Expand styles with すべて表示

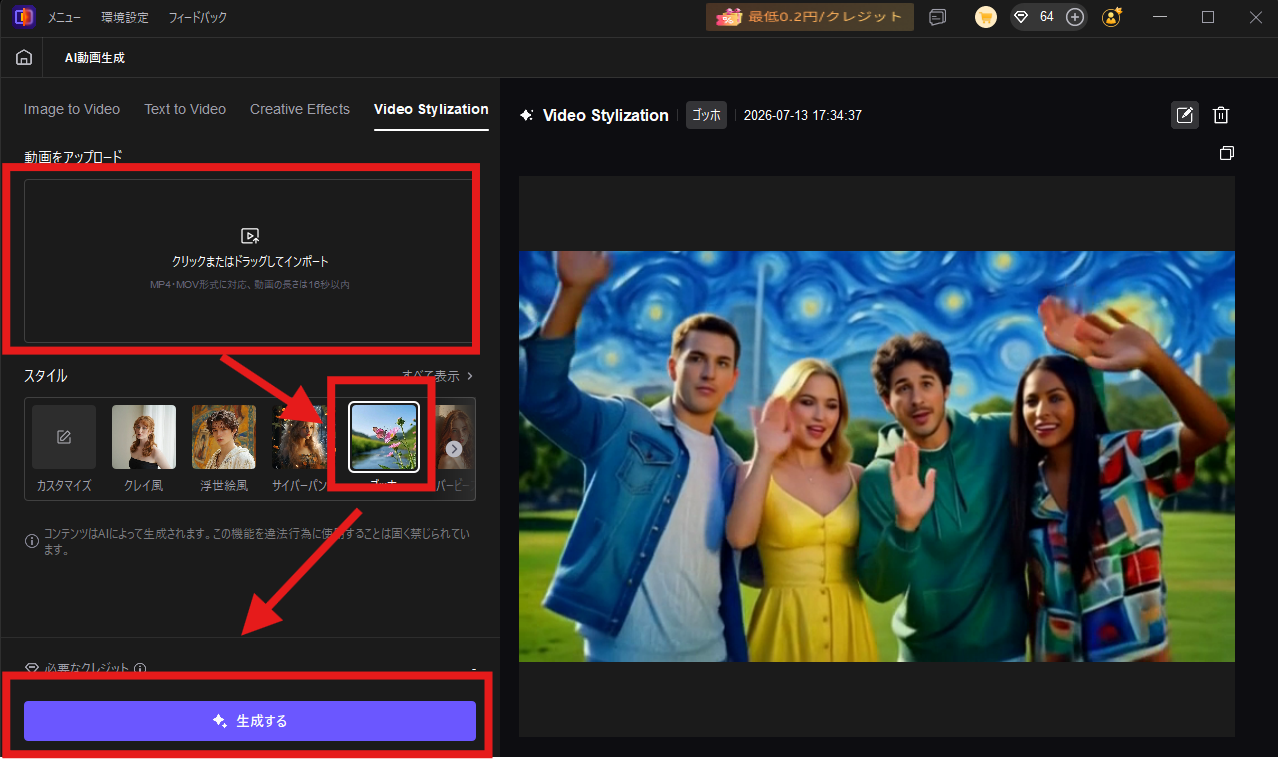(437, 376)
